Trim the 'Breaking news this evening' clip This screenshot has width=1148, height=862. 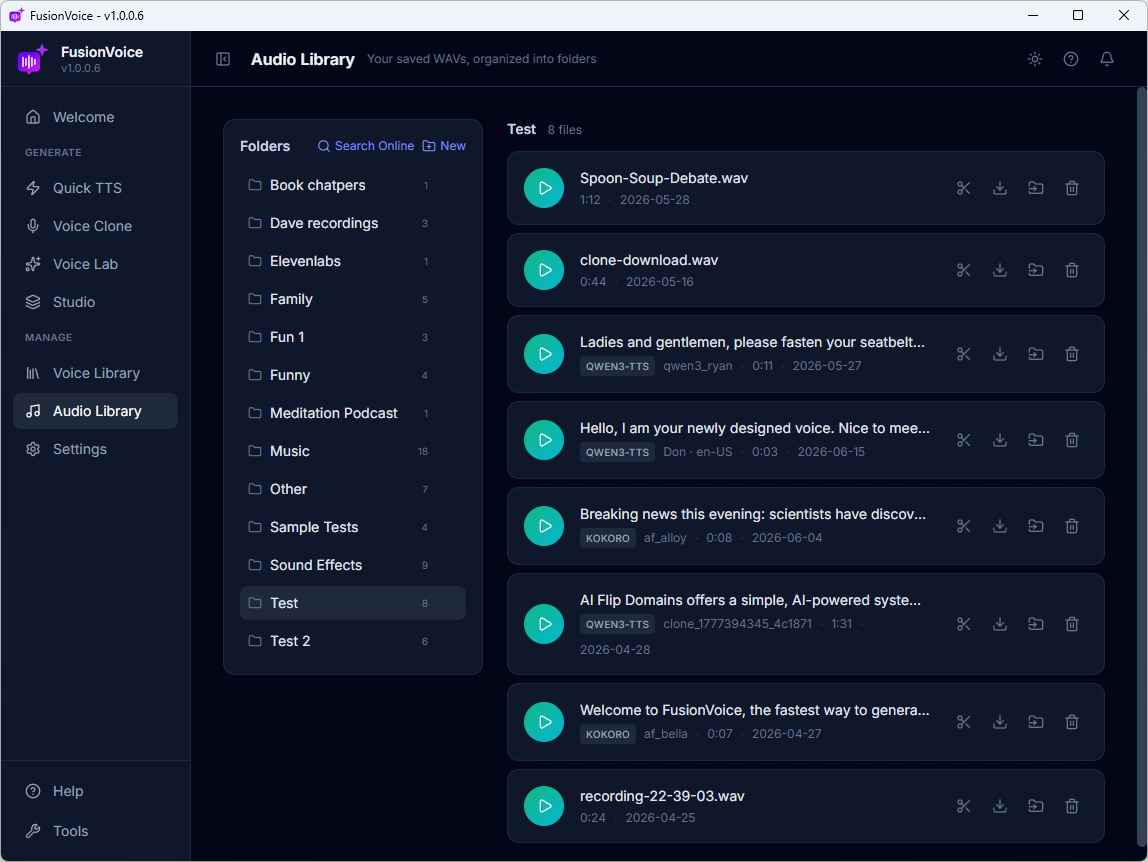click(964, 526)
